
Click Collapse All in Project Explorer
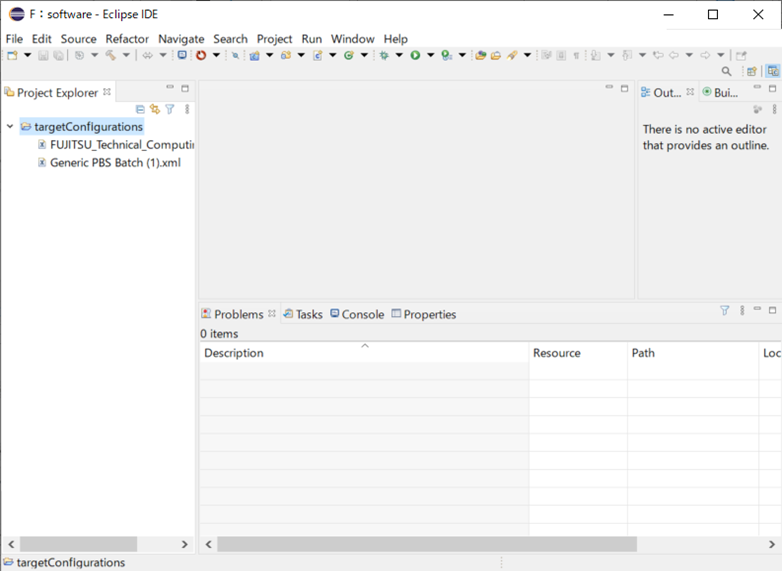(x=140, y=109)
